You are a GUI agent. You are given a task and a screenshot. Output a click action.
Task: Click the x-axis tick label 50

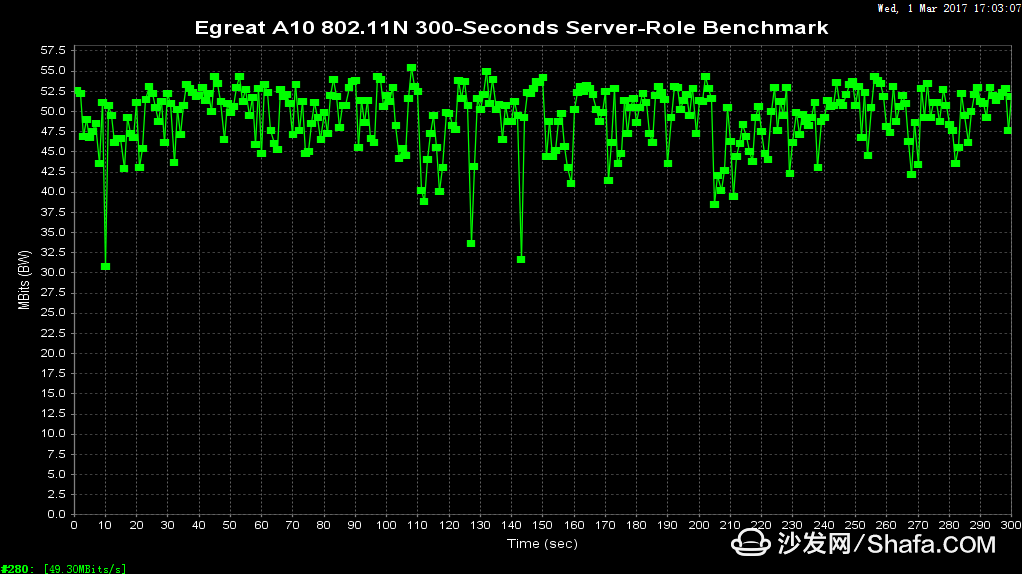click(230, 525)
